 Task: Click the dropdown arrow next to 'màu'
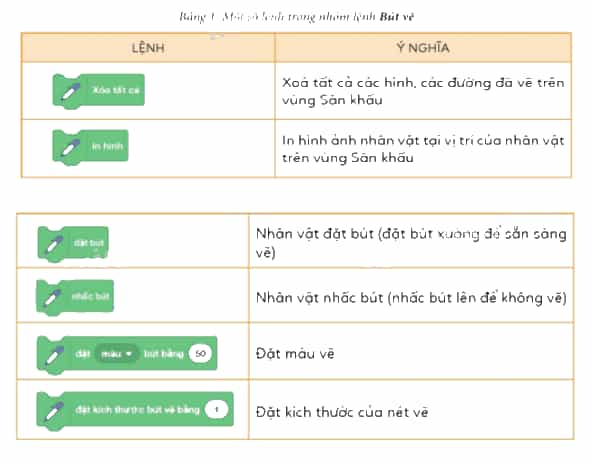(x=129, y=354)
